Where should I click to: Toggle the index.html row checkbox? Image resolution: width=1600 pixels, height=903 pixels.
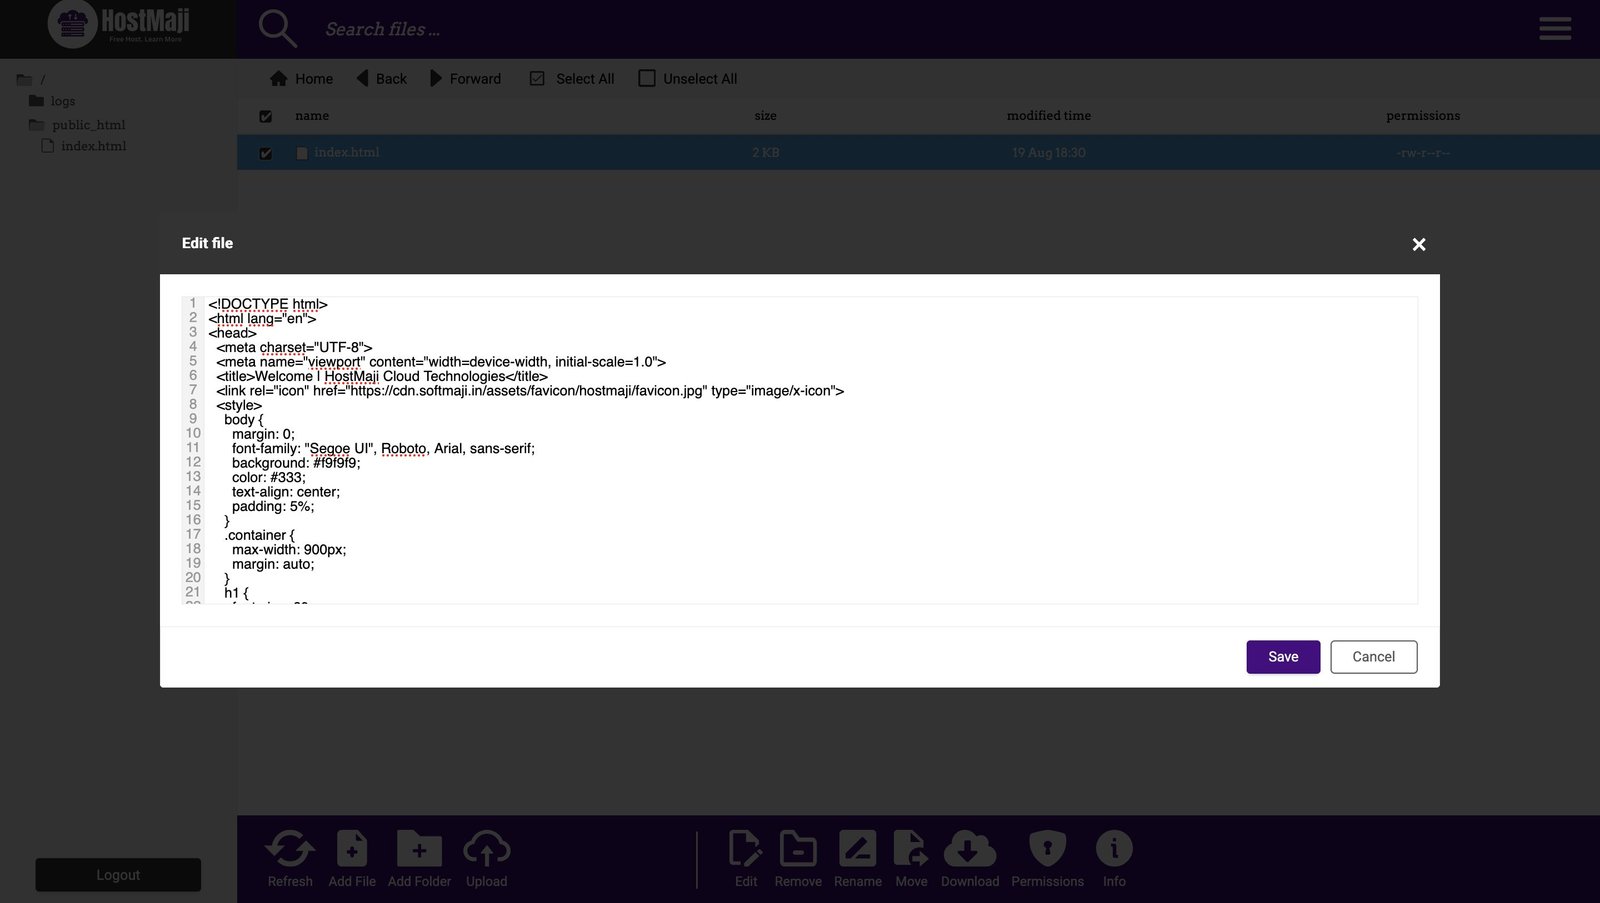click(265, 153)
